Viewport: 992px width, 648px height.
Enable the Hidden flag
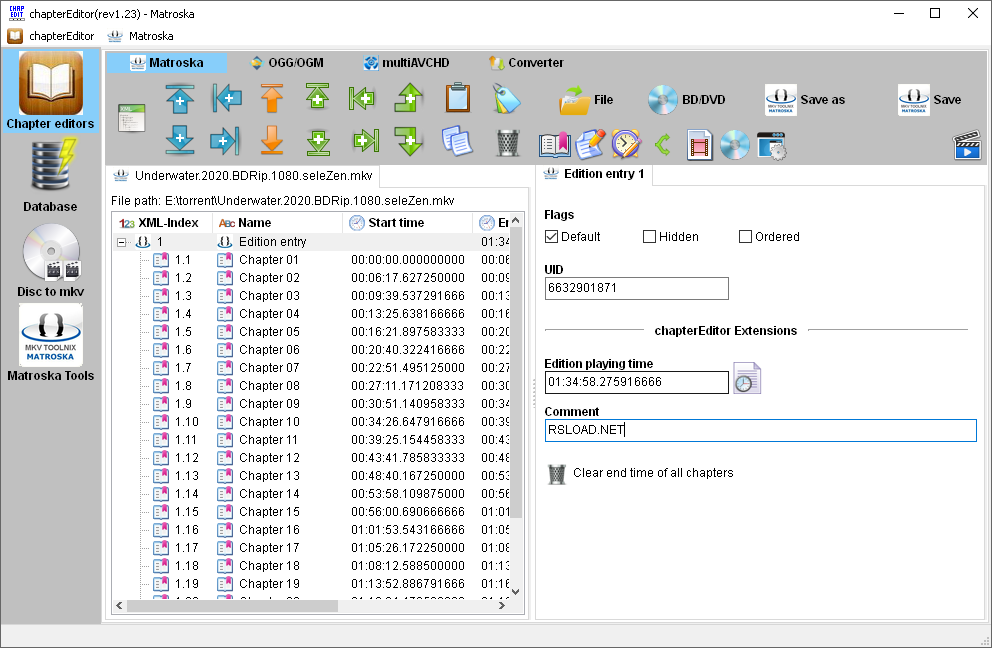(x=648, y=236)
